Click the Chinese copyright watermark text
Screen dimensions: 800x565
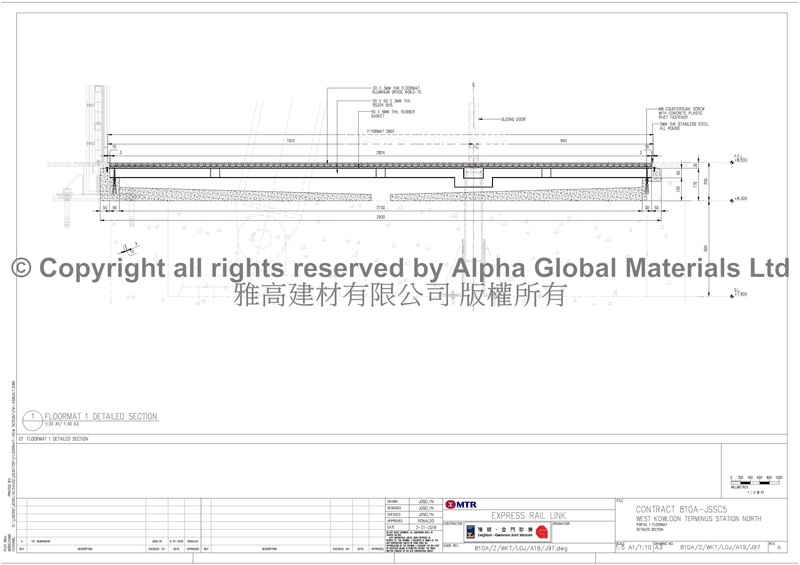click(x=400, y=294)
